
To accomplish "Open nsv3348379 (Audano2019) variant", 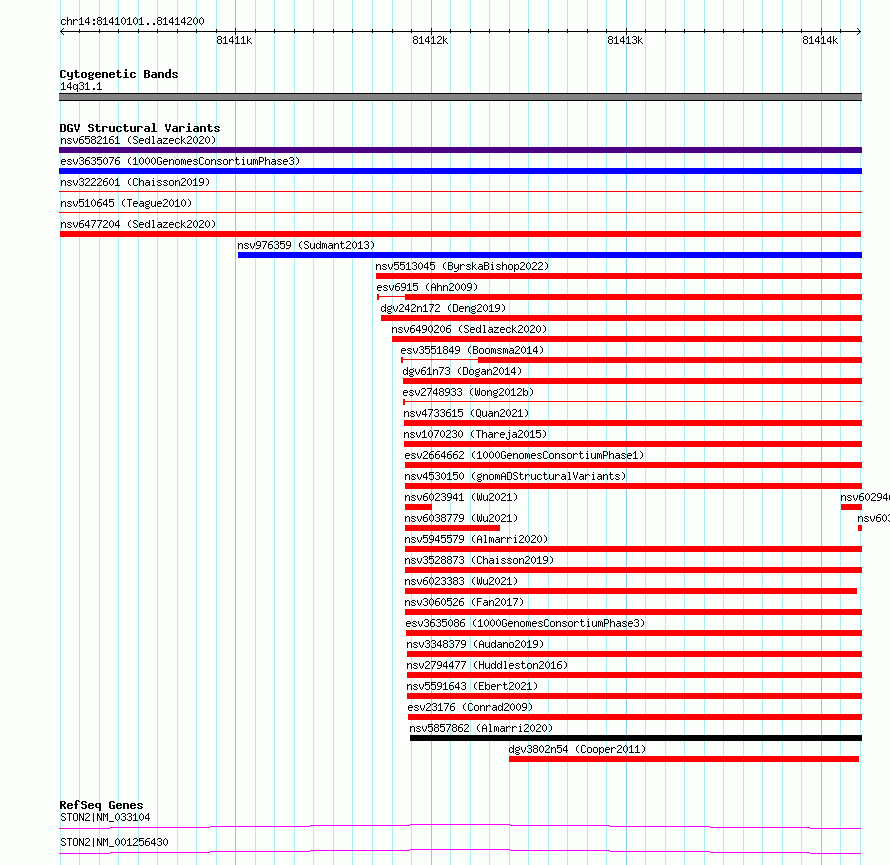I will 475,644.
